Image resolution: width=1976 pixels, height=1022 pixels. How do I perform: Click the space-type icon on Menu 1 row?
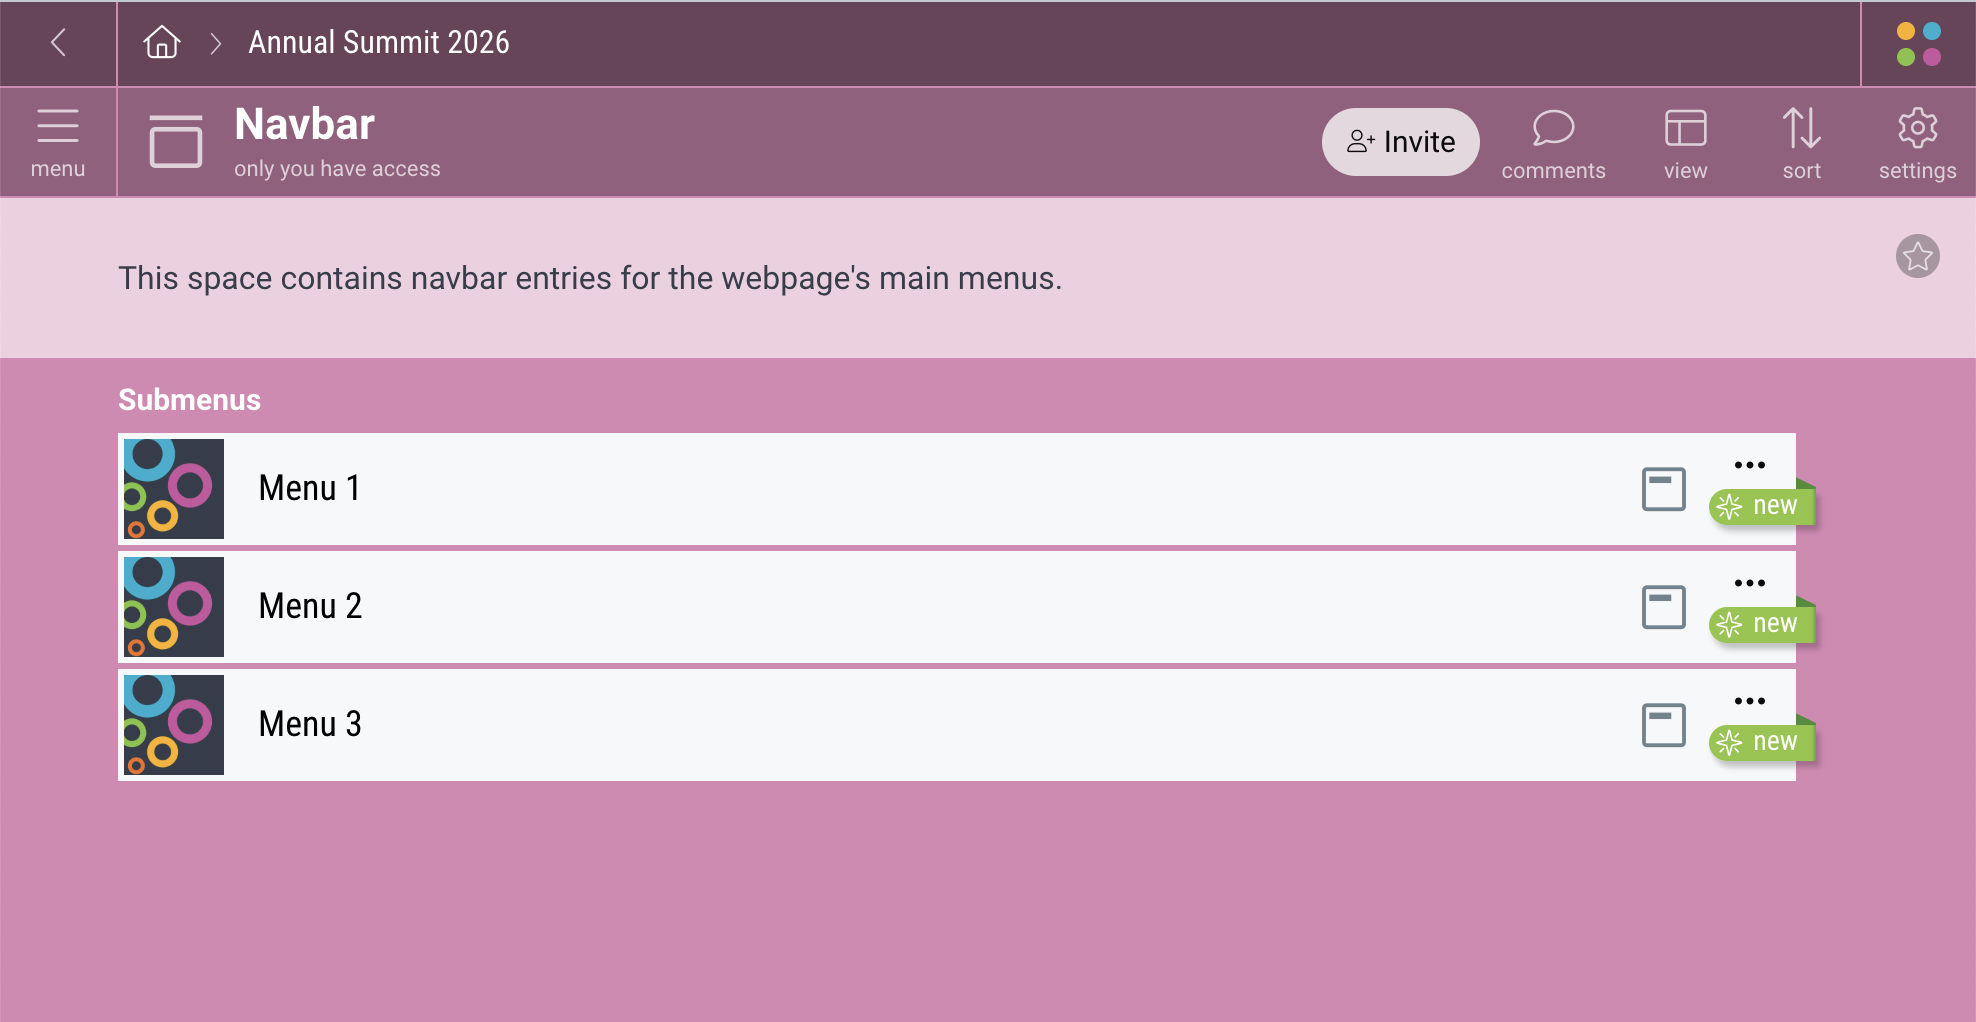[1664, 489]
